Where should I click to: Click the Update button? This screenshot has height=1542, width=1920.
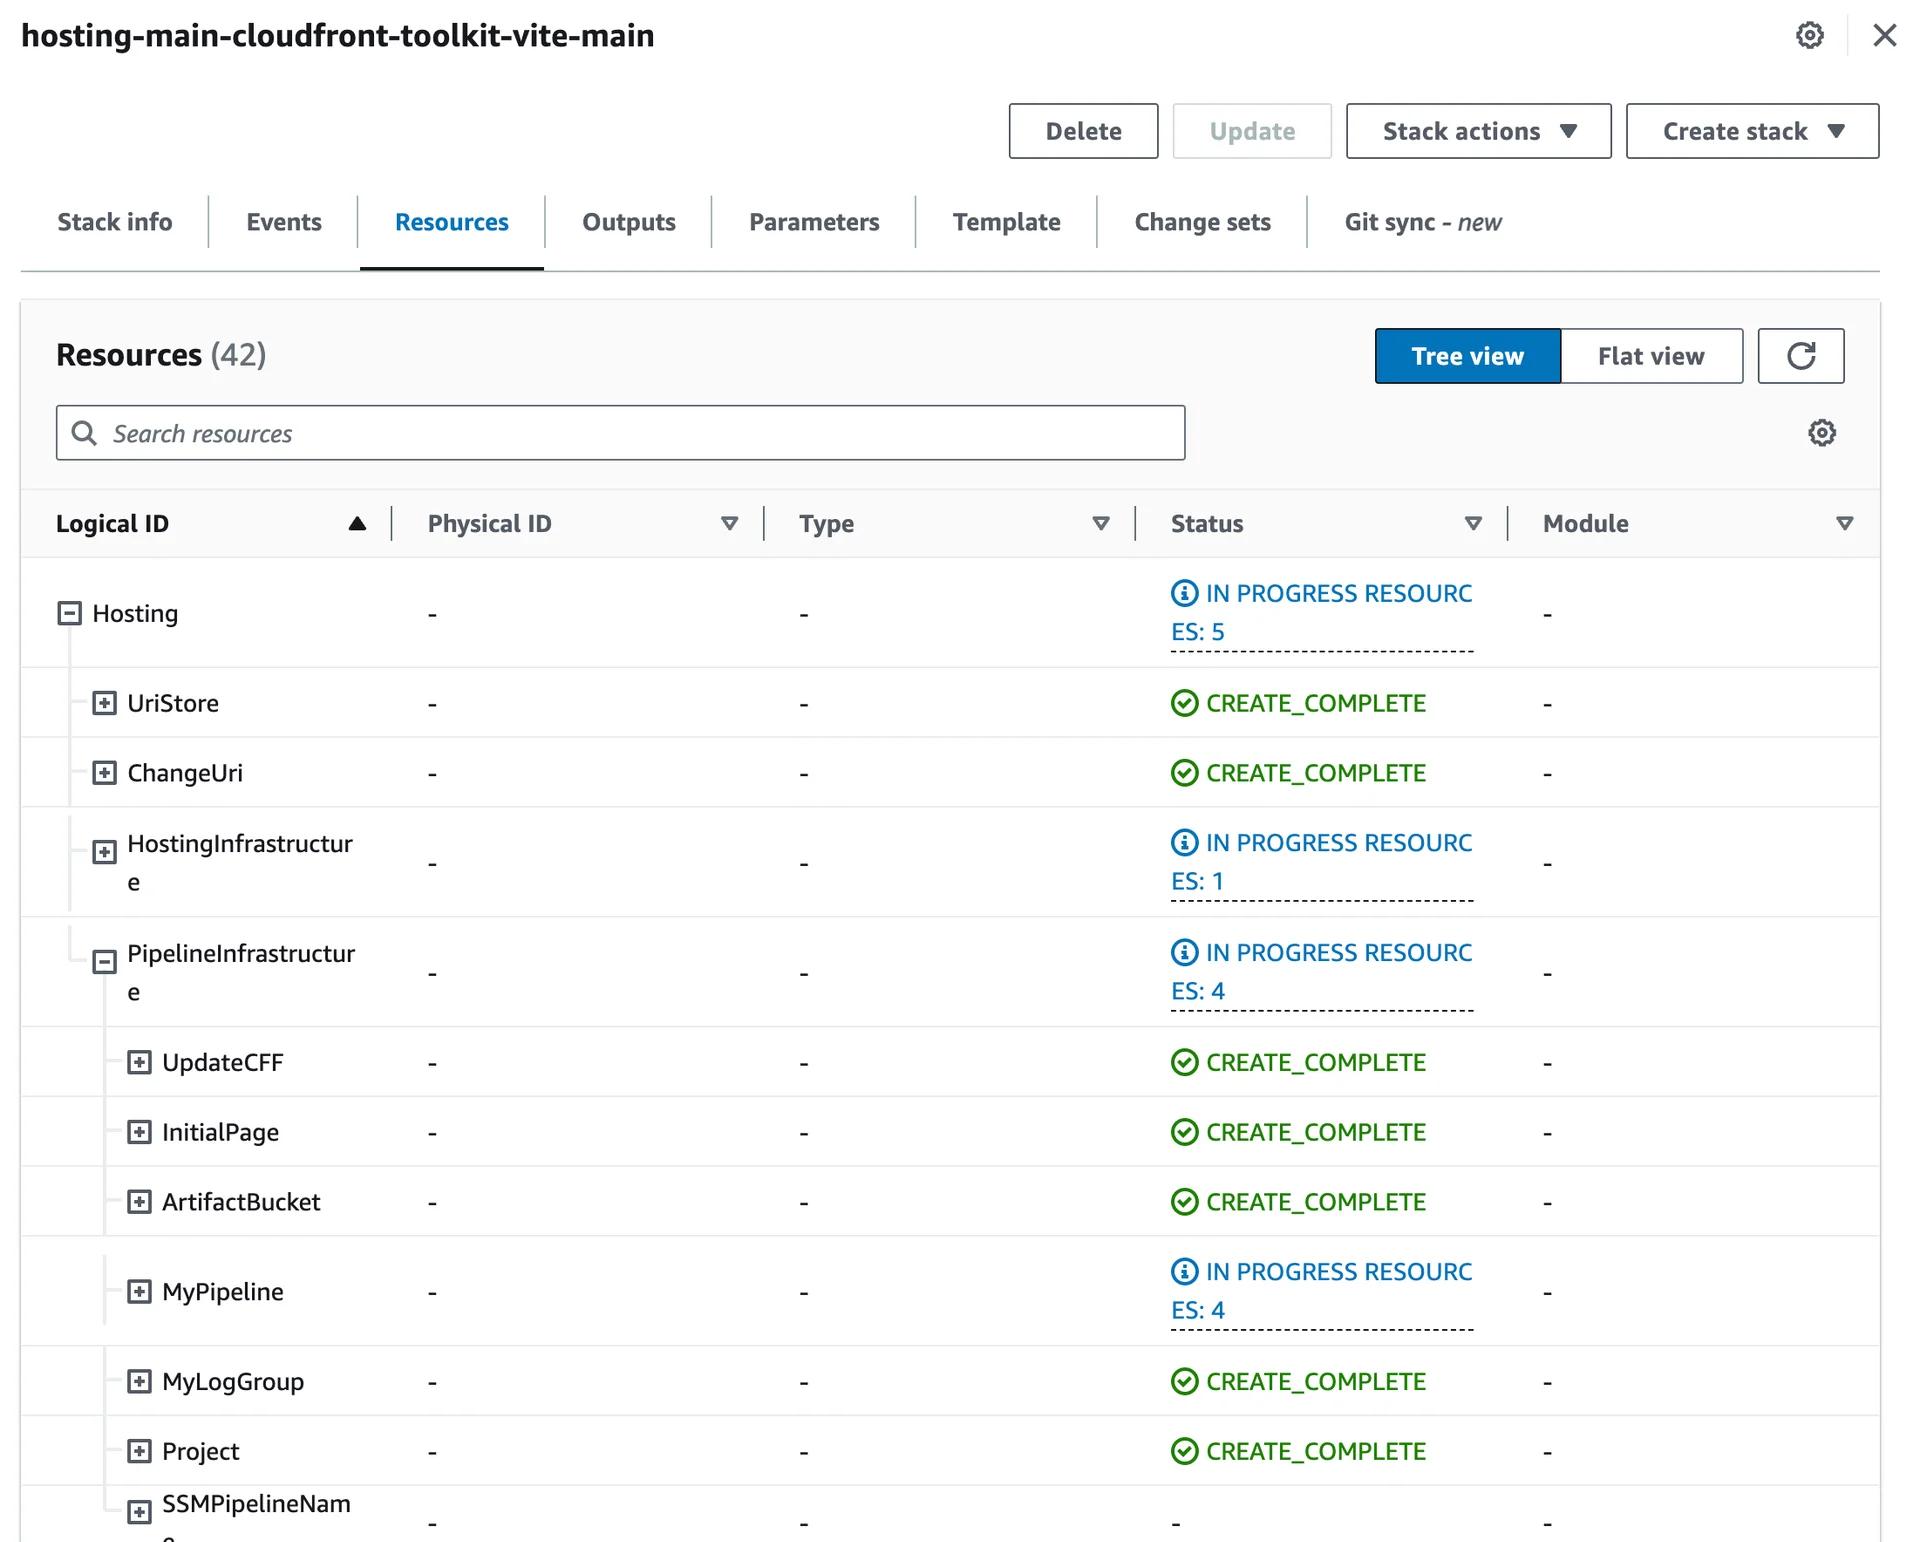coord(1252,131)
